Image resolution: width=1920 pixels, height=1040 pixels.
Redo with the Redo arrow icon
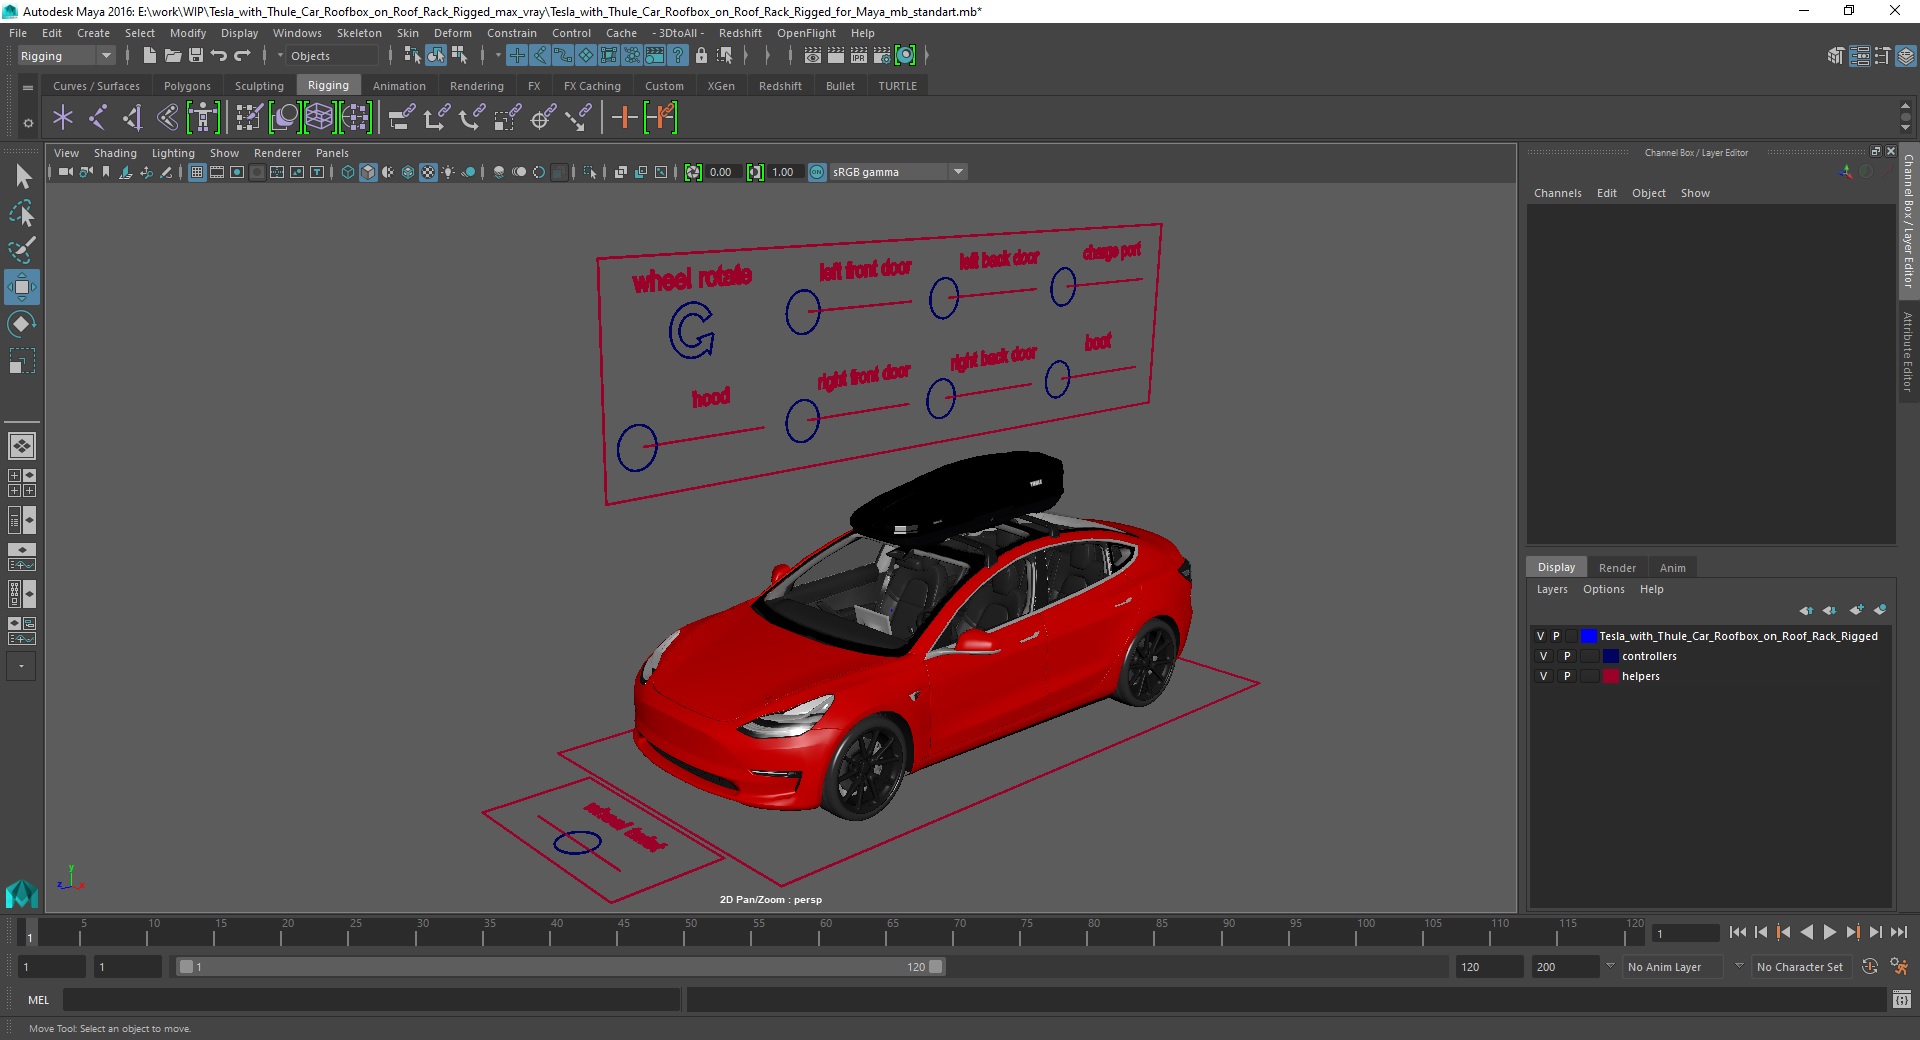click(242, 56)
